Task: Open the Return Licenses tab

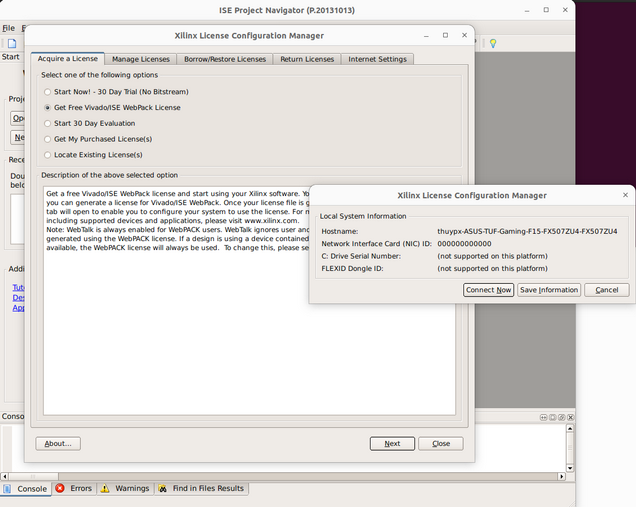Action: pos(307,59)
